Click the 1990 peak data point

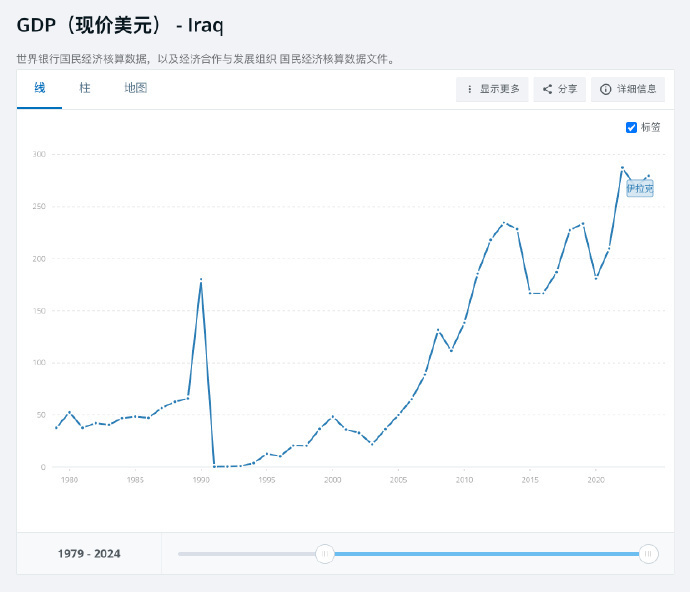click(201, 281)
